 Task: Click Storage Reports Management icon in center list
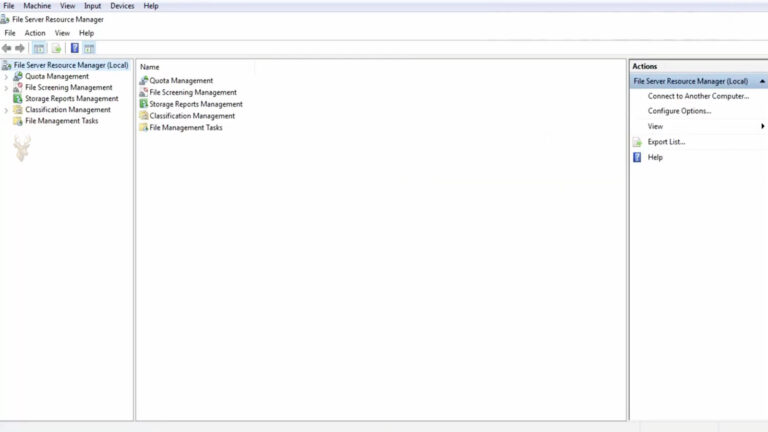pyautogui.click(x=144, y=104)
